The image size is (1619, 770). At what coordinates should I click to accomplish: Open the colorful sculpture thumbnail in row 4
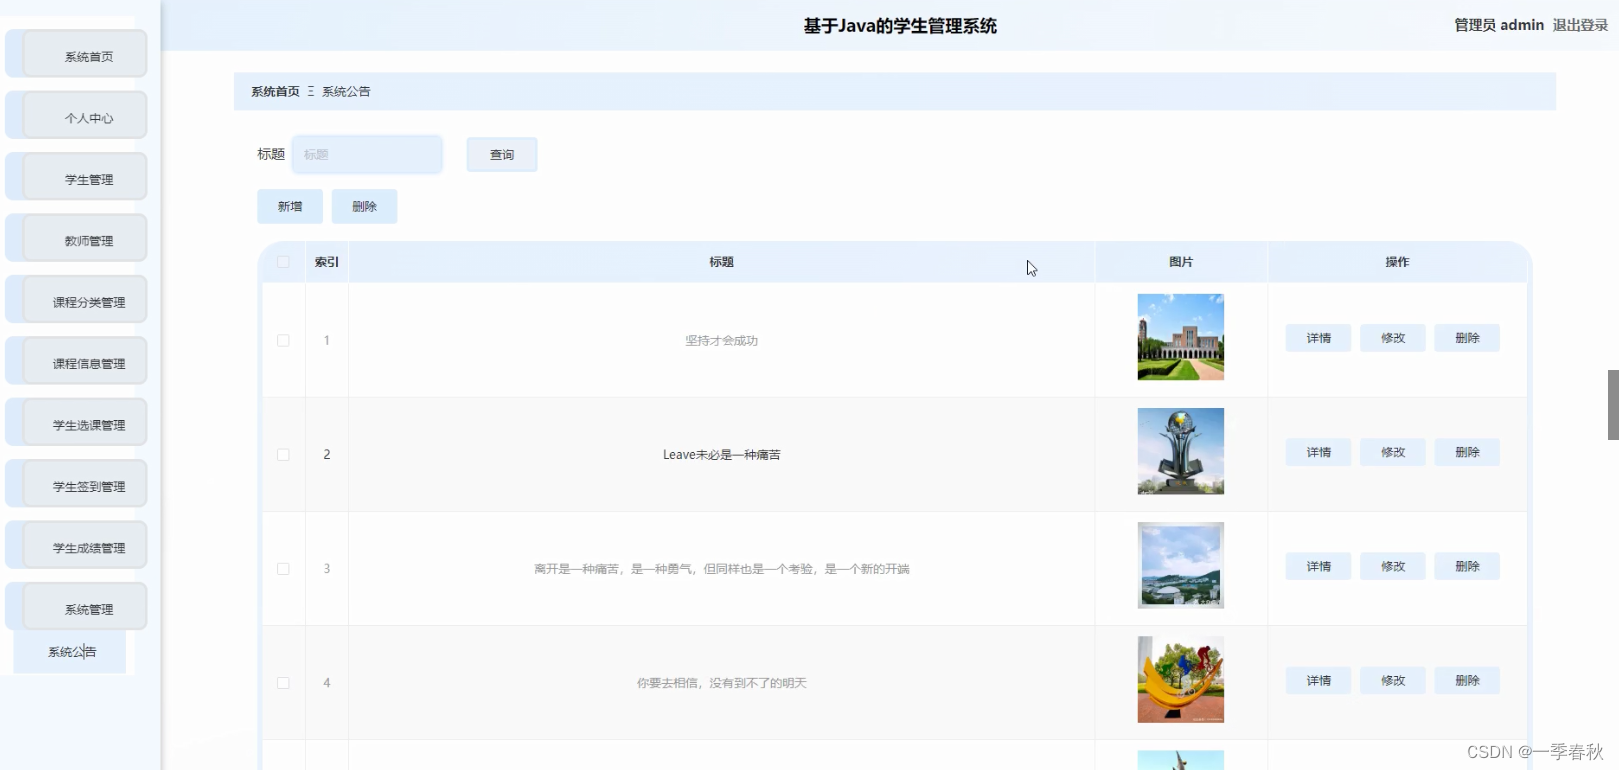1181,679
